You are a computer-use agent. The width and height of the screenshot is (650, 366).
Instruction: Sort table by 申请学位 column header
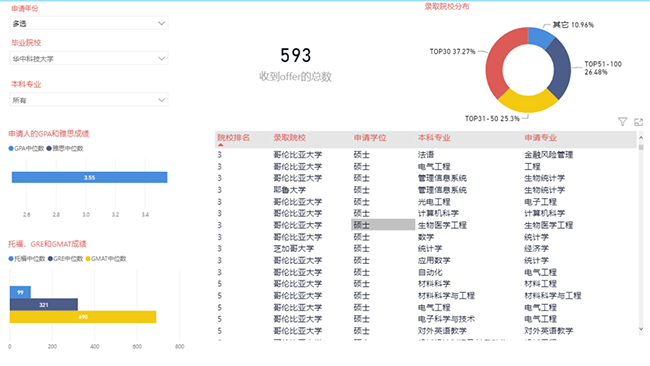coord(370,138)
